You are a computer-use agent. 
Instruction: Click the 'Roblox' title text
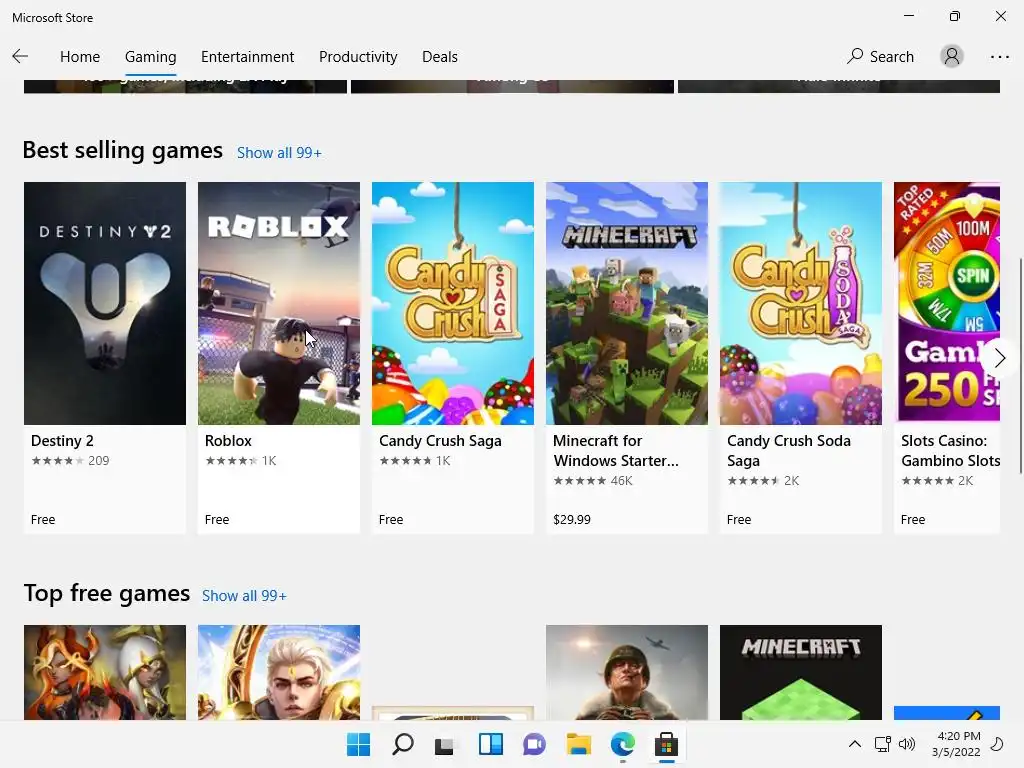228,441
